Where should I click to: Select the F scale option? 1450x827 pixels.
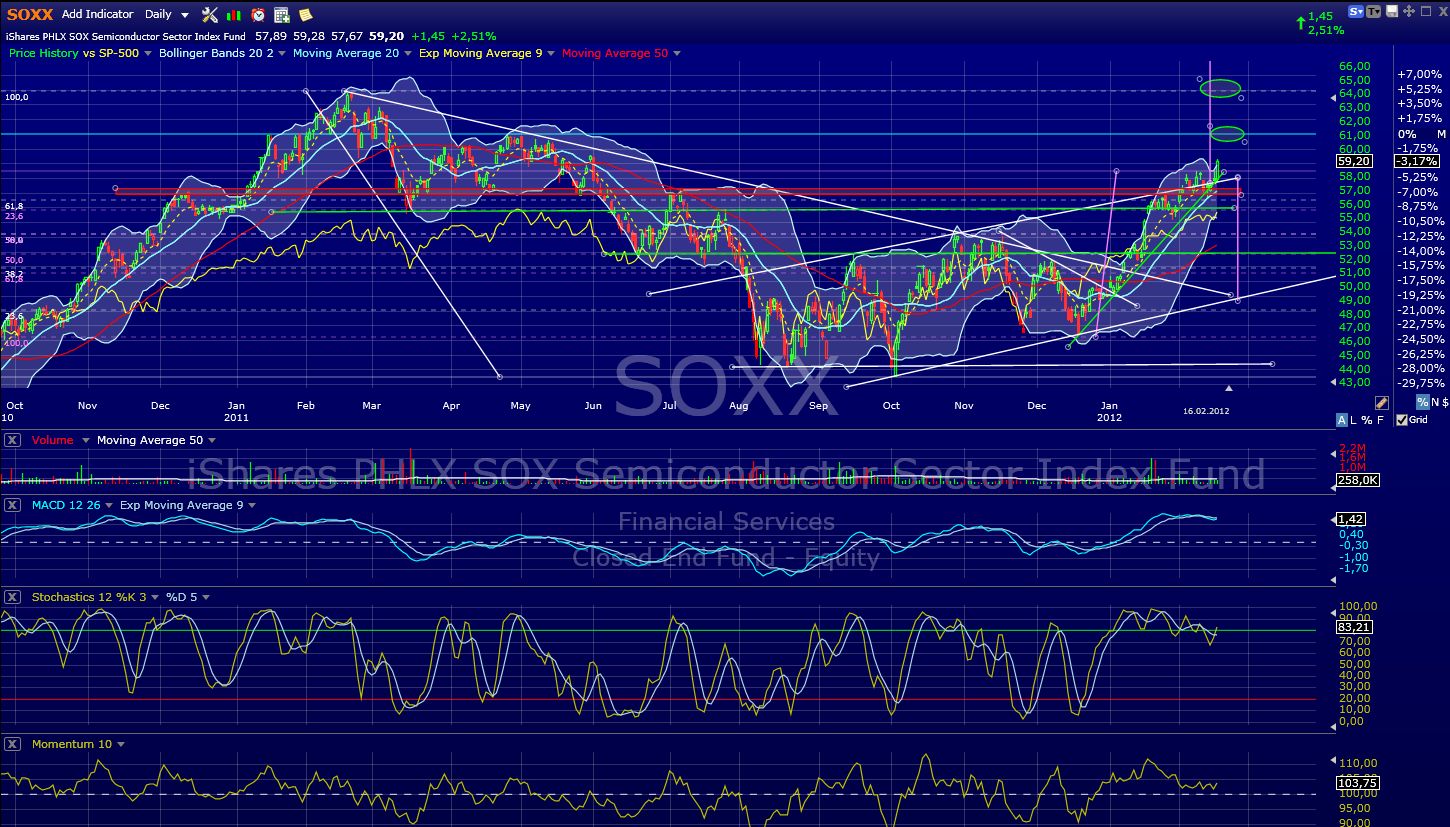point(1380,420)
